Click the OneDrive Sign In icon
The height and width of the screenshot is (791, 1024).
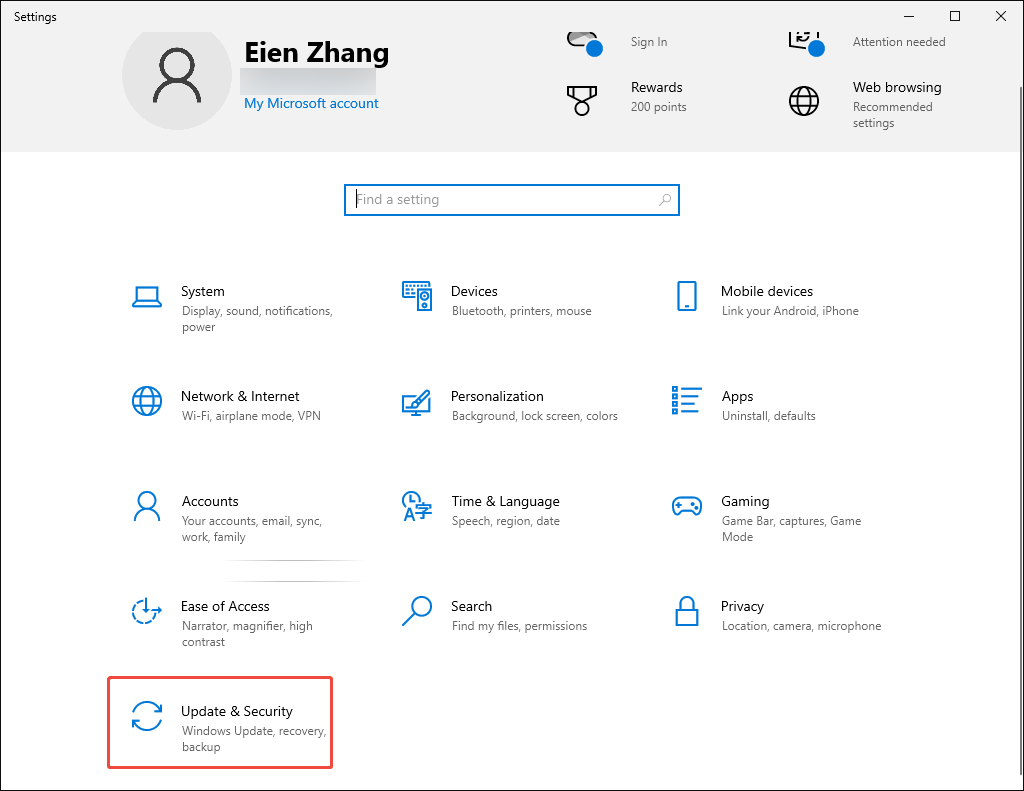pyautogui.click(x=585, y=40)
